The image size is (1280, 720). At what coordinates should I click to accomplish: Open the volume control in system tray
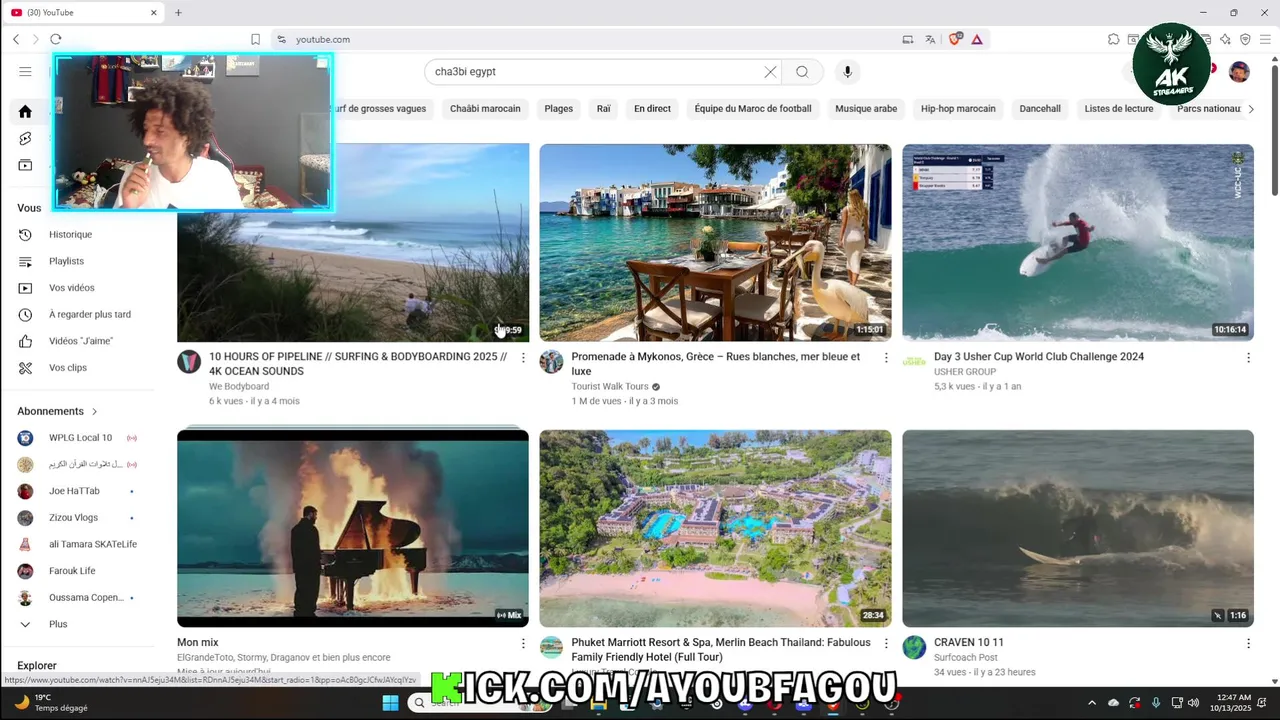(x=1193, y=702)
